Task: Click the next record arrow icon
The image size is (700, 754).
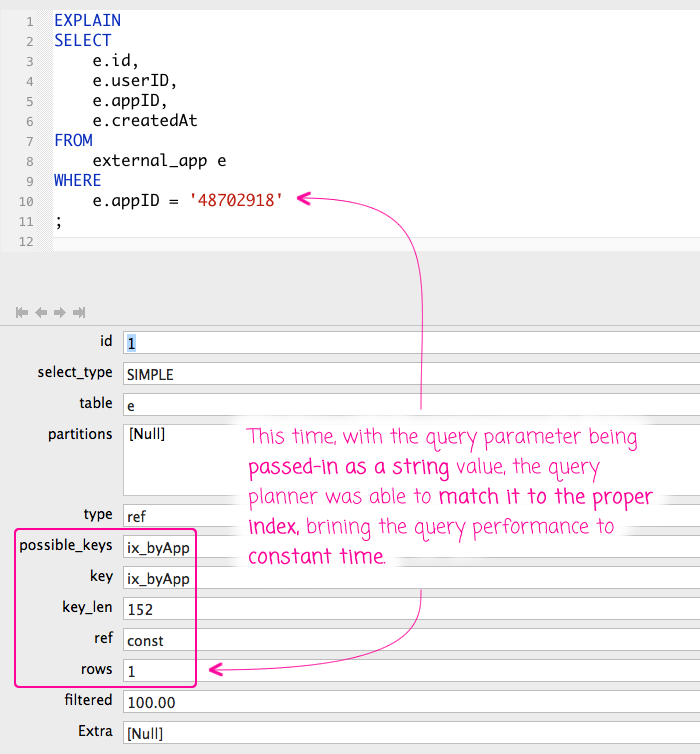Action: (60, 312)
